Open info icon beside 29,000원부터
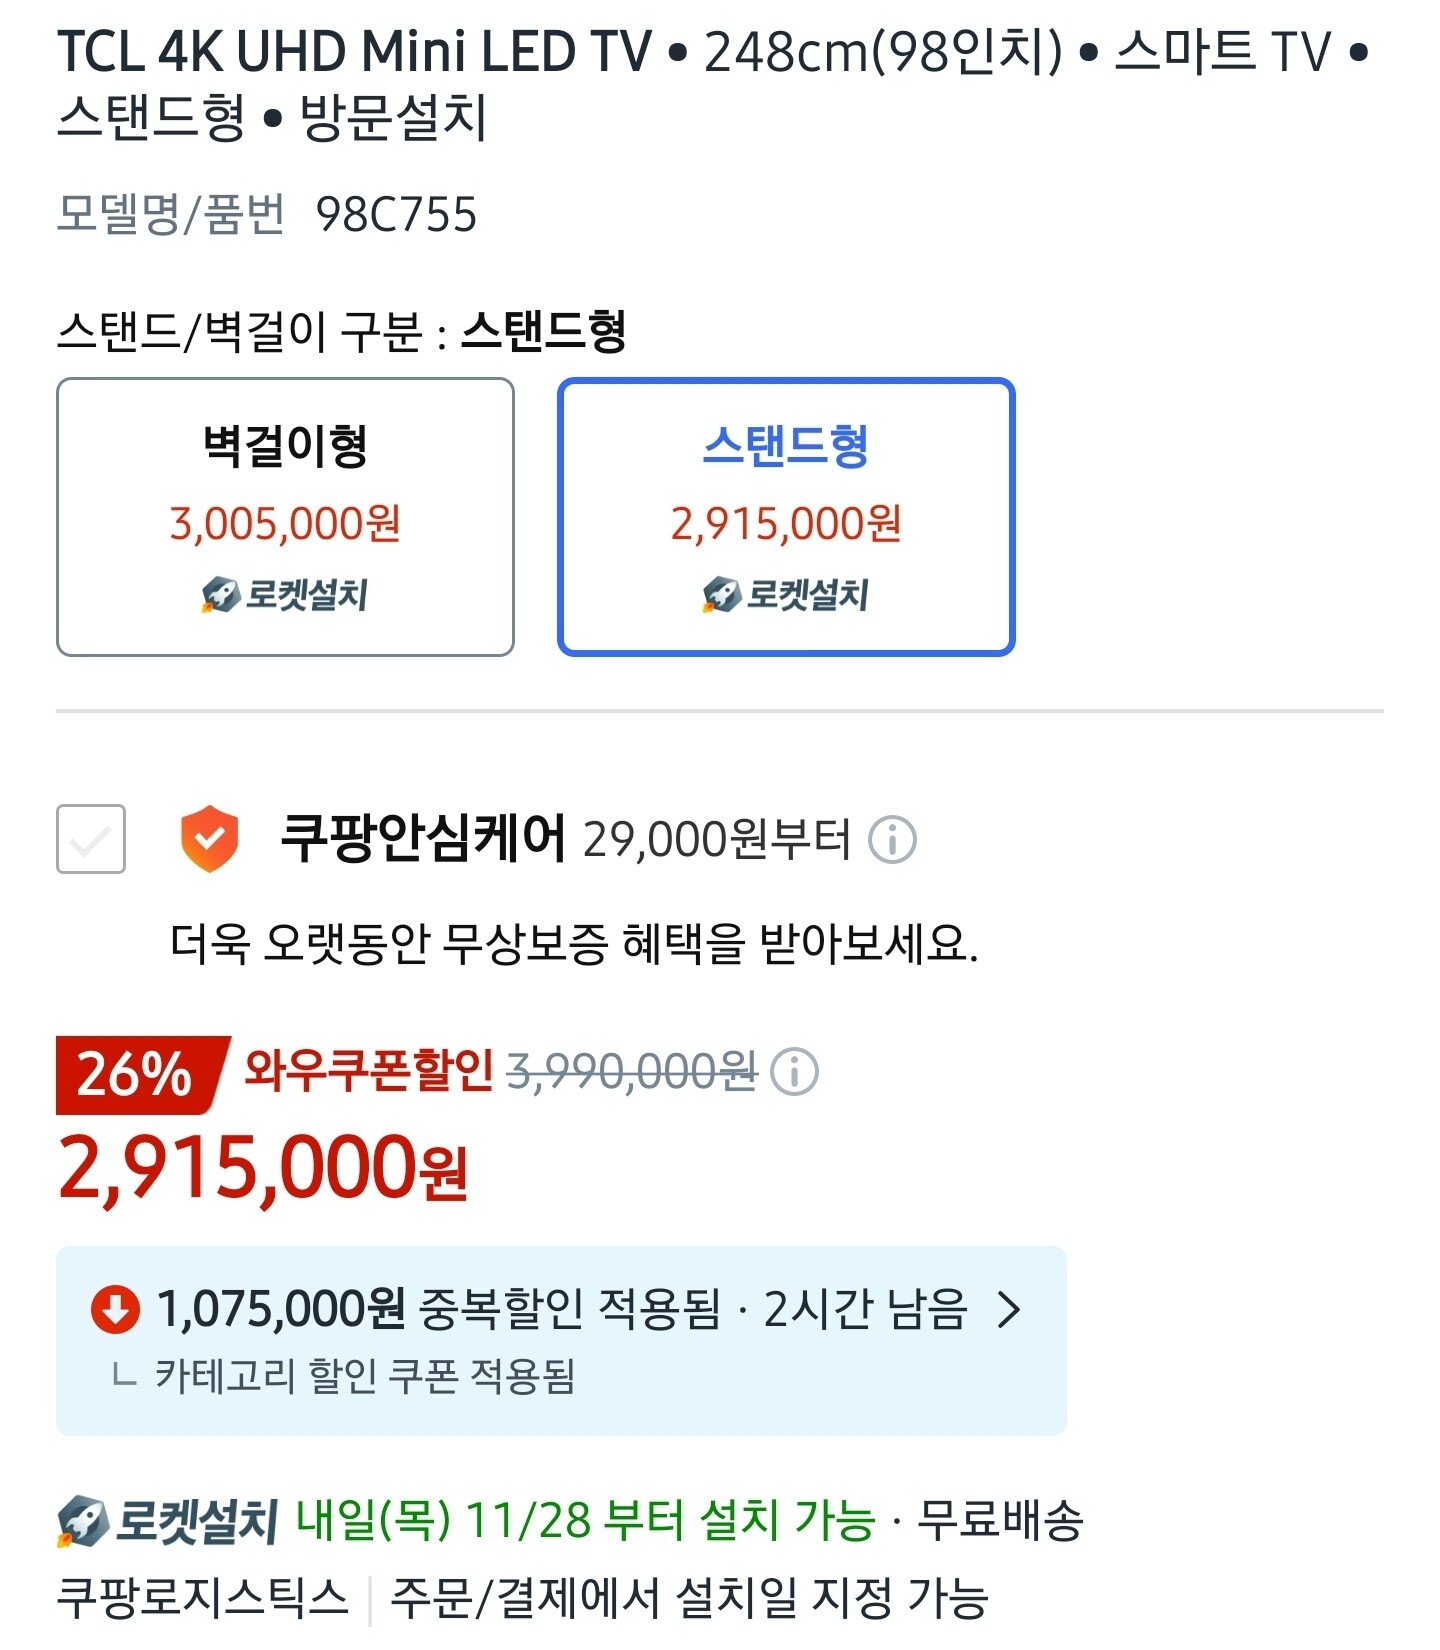The width and height of the screenshot is (1440, 1650). tap(892, 839)
